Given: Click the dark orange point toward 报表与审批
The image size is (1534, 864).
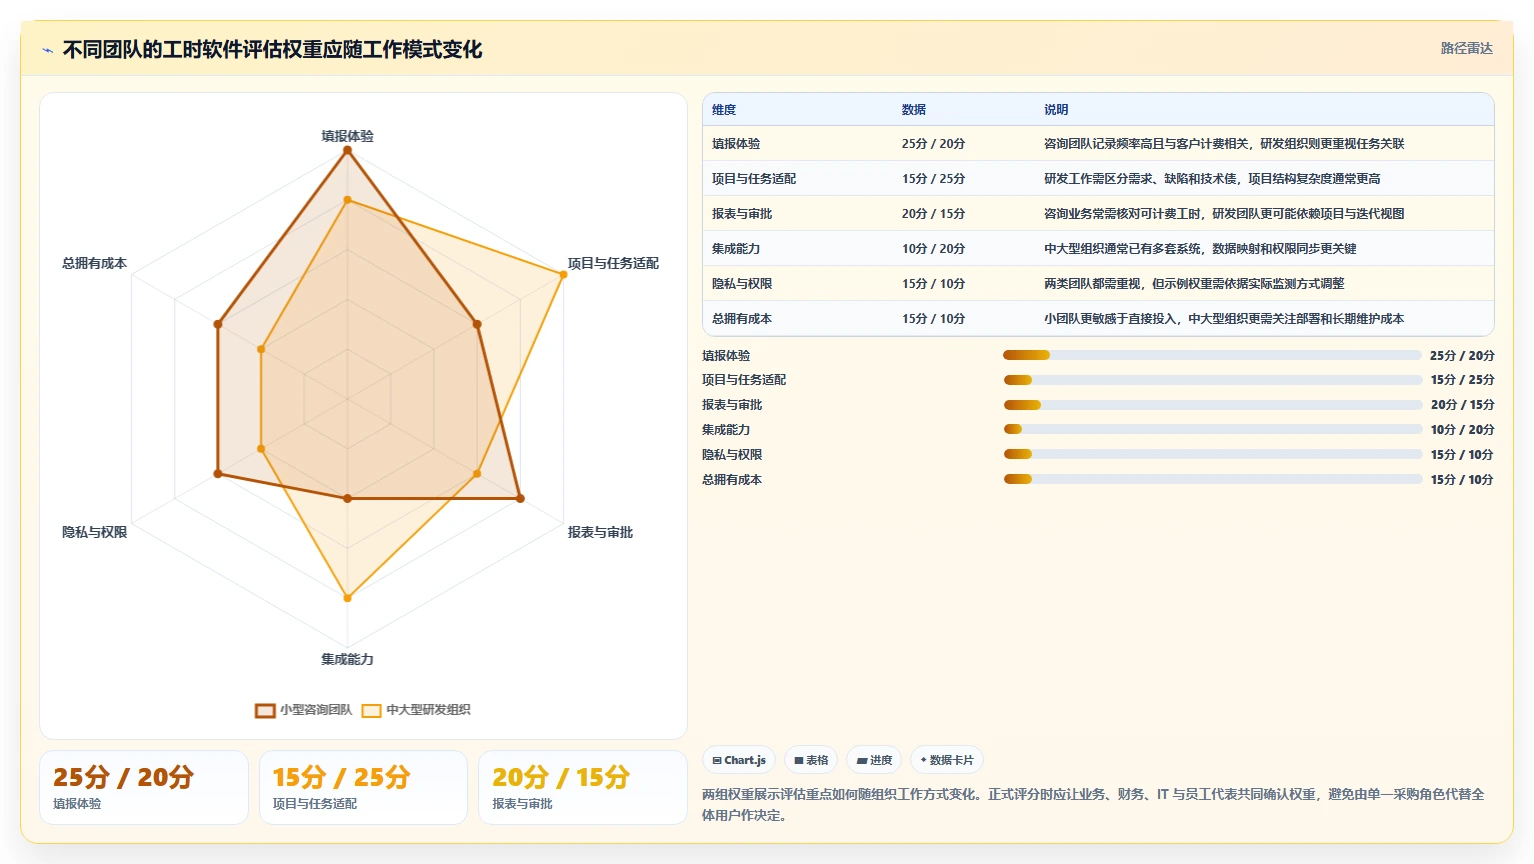Looking at the screenshot, I should click(520, 498).
